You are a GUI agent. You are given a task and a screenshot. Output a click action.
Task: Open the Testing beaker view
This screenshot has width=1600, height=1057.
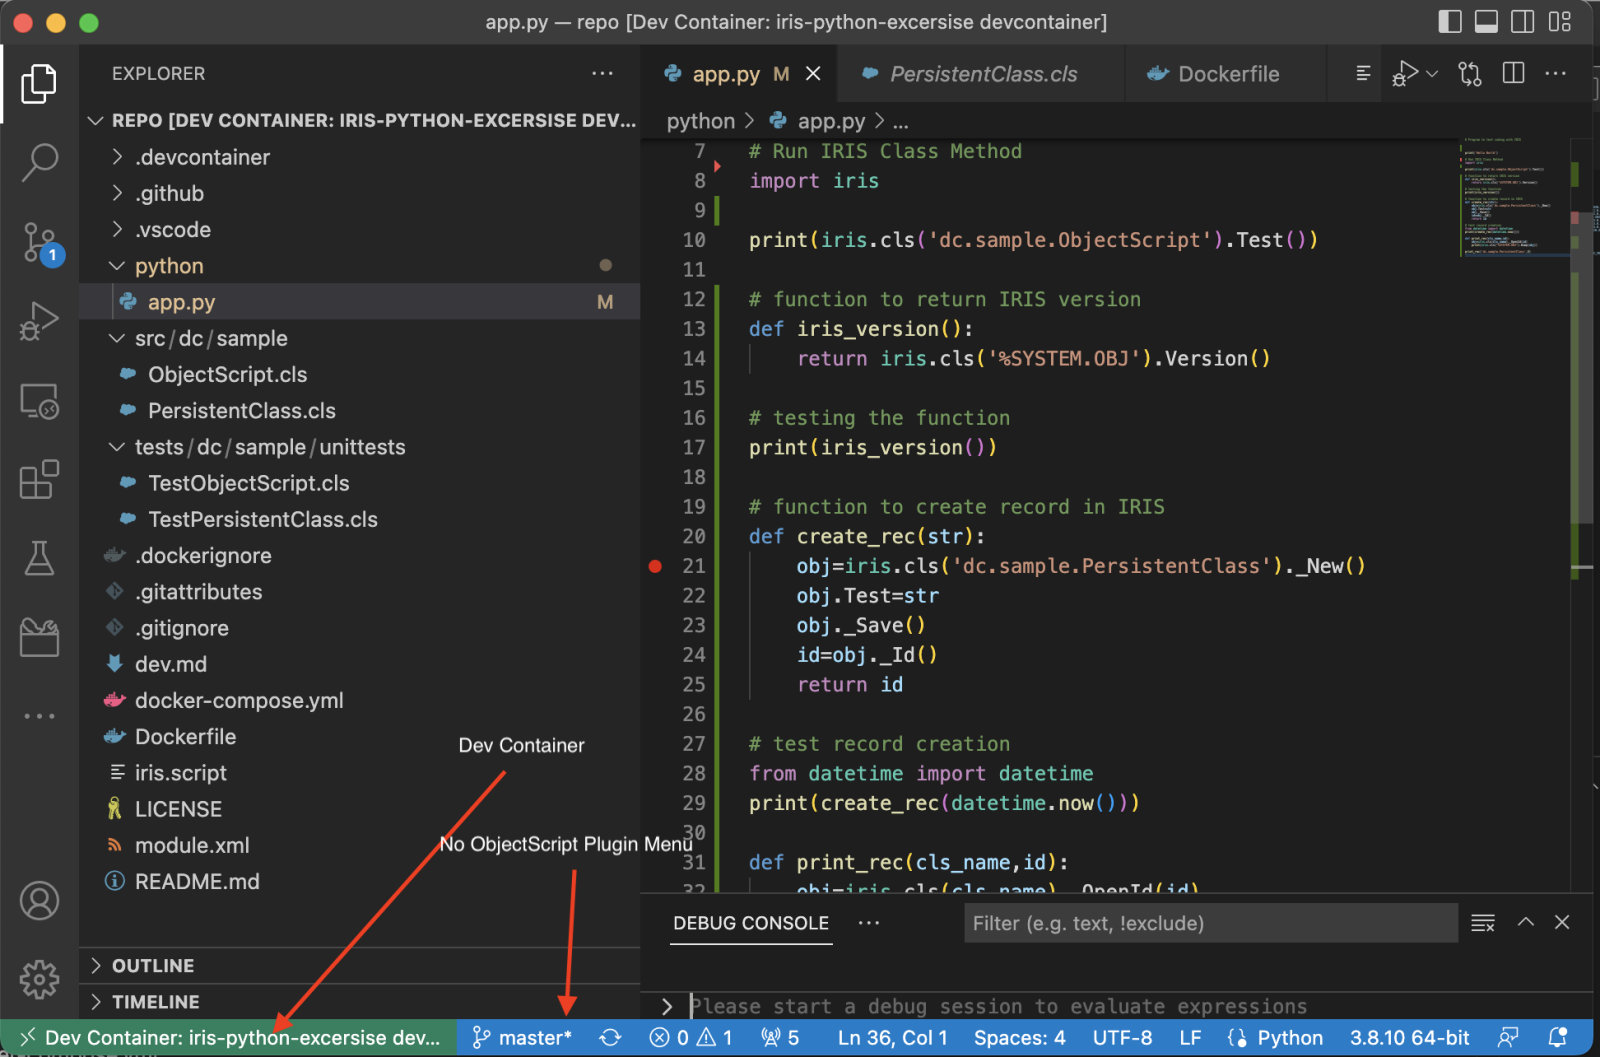click(x=39, y=558)
